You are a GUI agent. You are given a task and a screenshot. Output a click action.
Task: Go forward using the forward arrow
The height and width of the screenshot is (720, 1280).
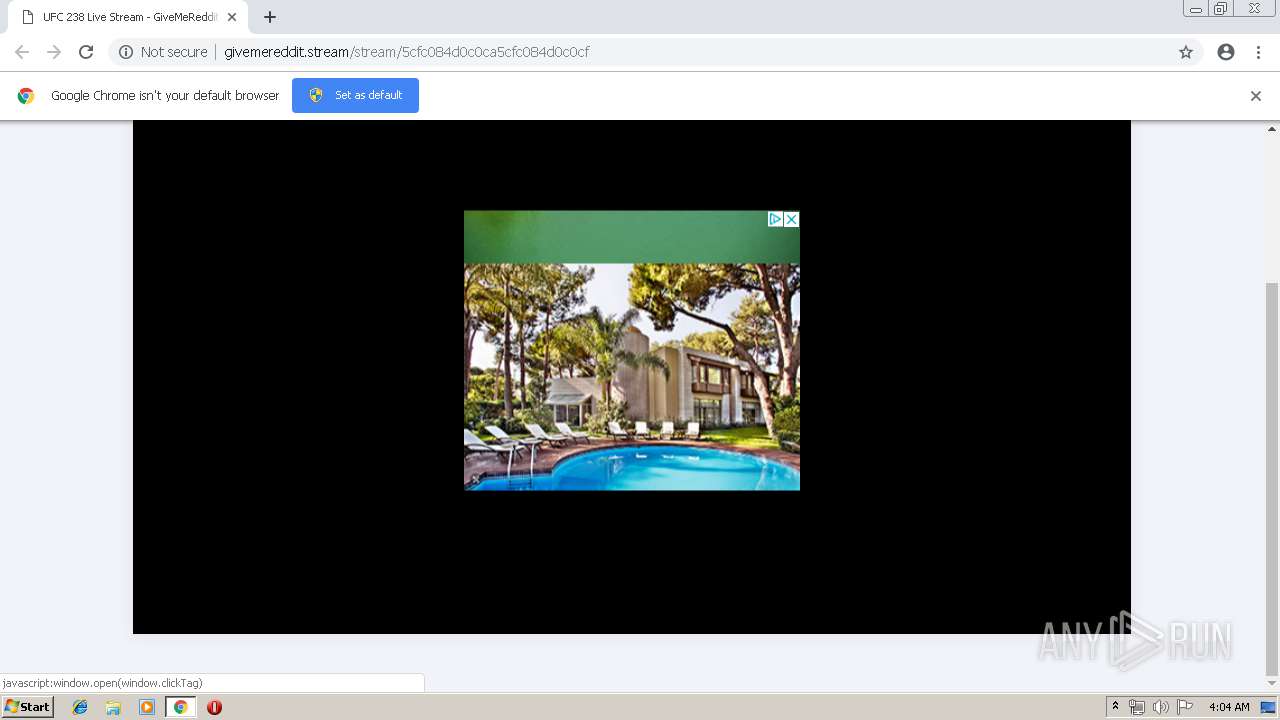[x=54, y=52]
